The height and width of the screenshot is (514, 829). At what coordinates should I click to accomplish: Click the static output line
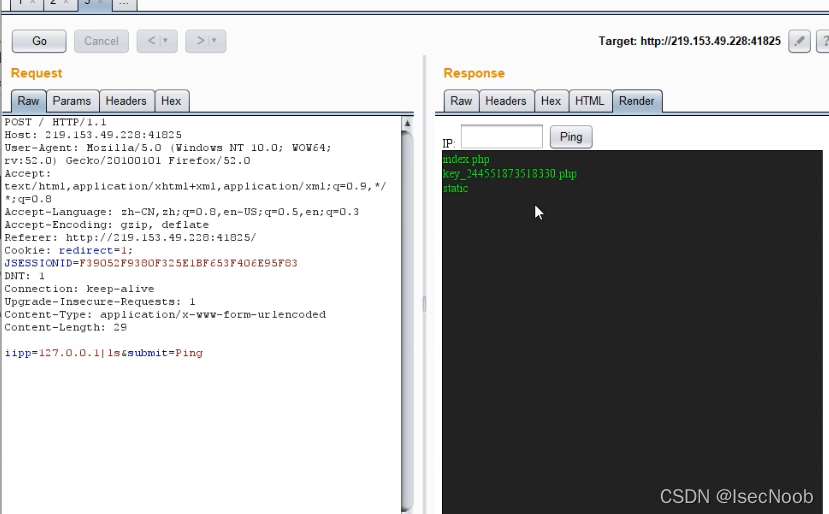click(456, 188)
